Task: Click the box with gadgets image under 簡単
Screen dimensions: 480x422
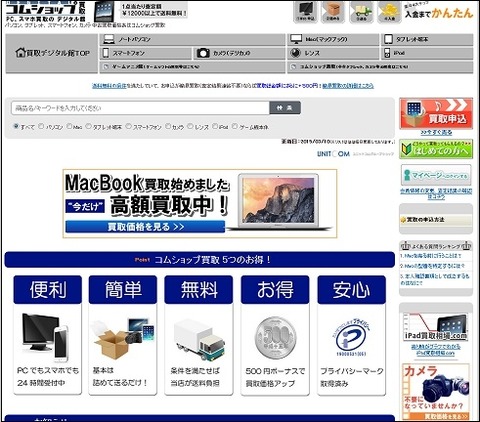Action: [x=123, y=338]
